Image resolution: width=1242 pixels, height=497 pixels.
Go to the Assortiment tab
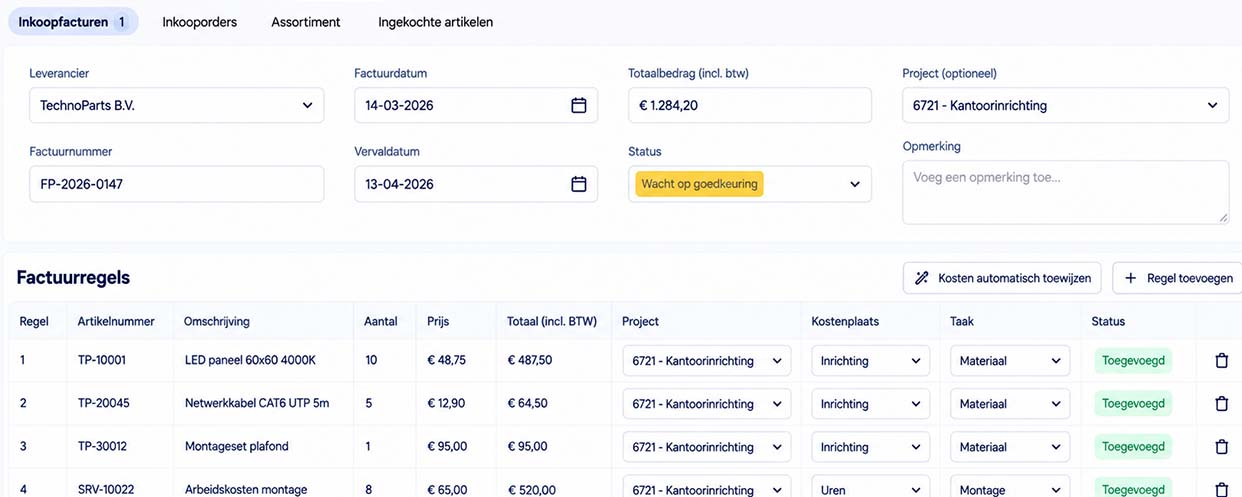coord(306,22)
